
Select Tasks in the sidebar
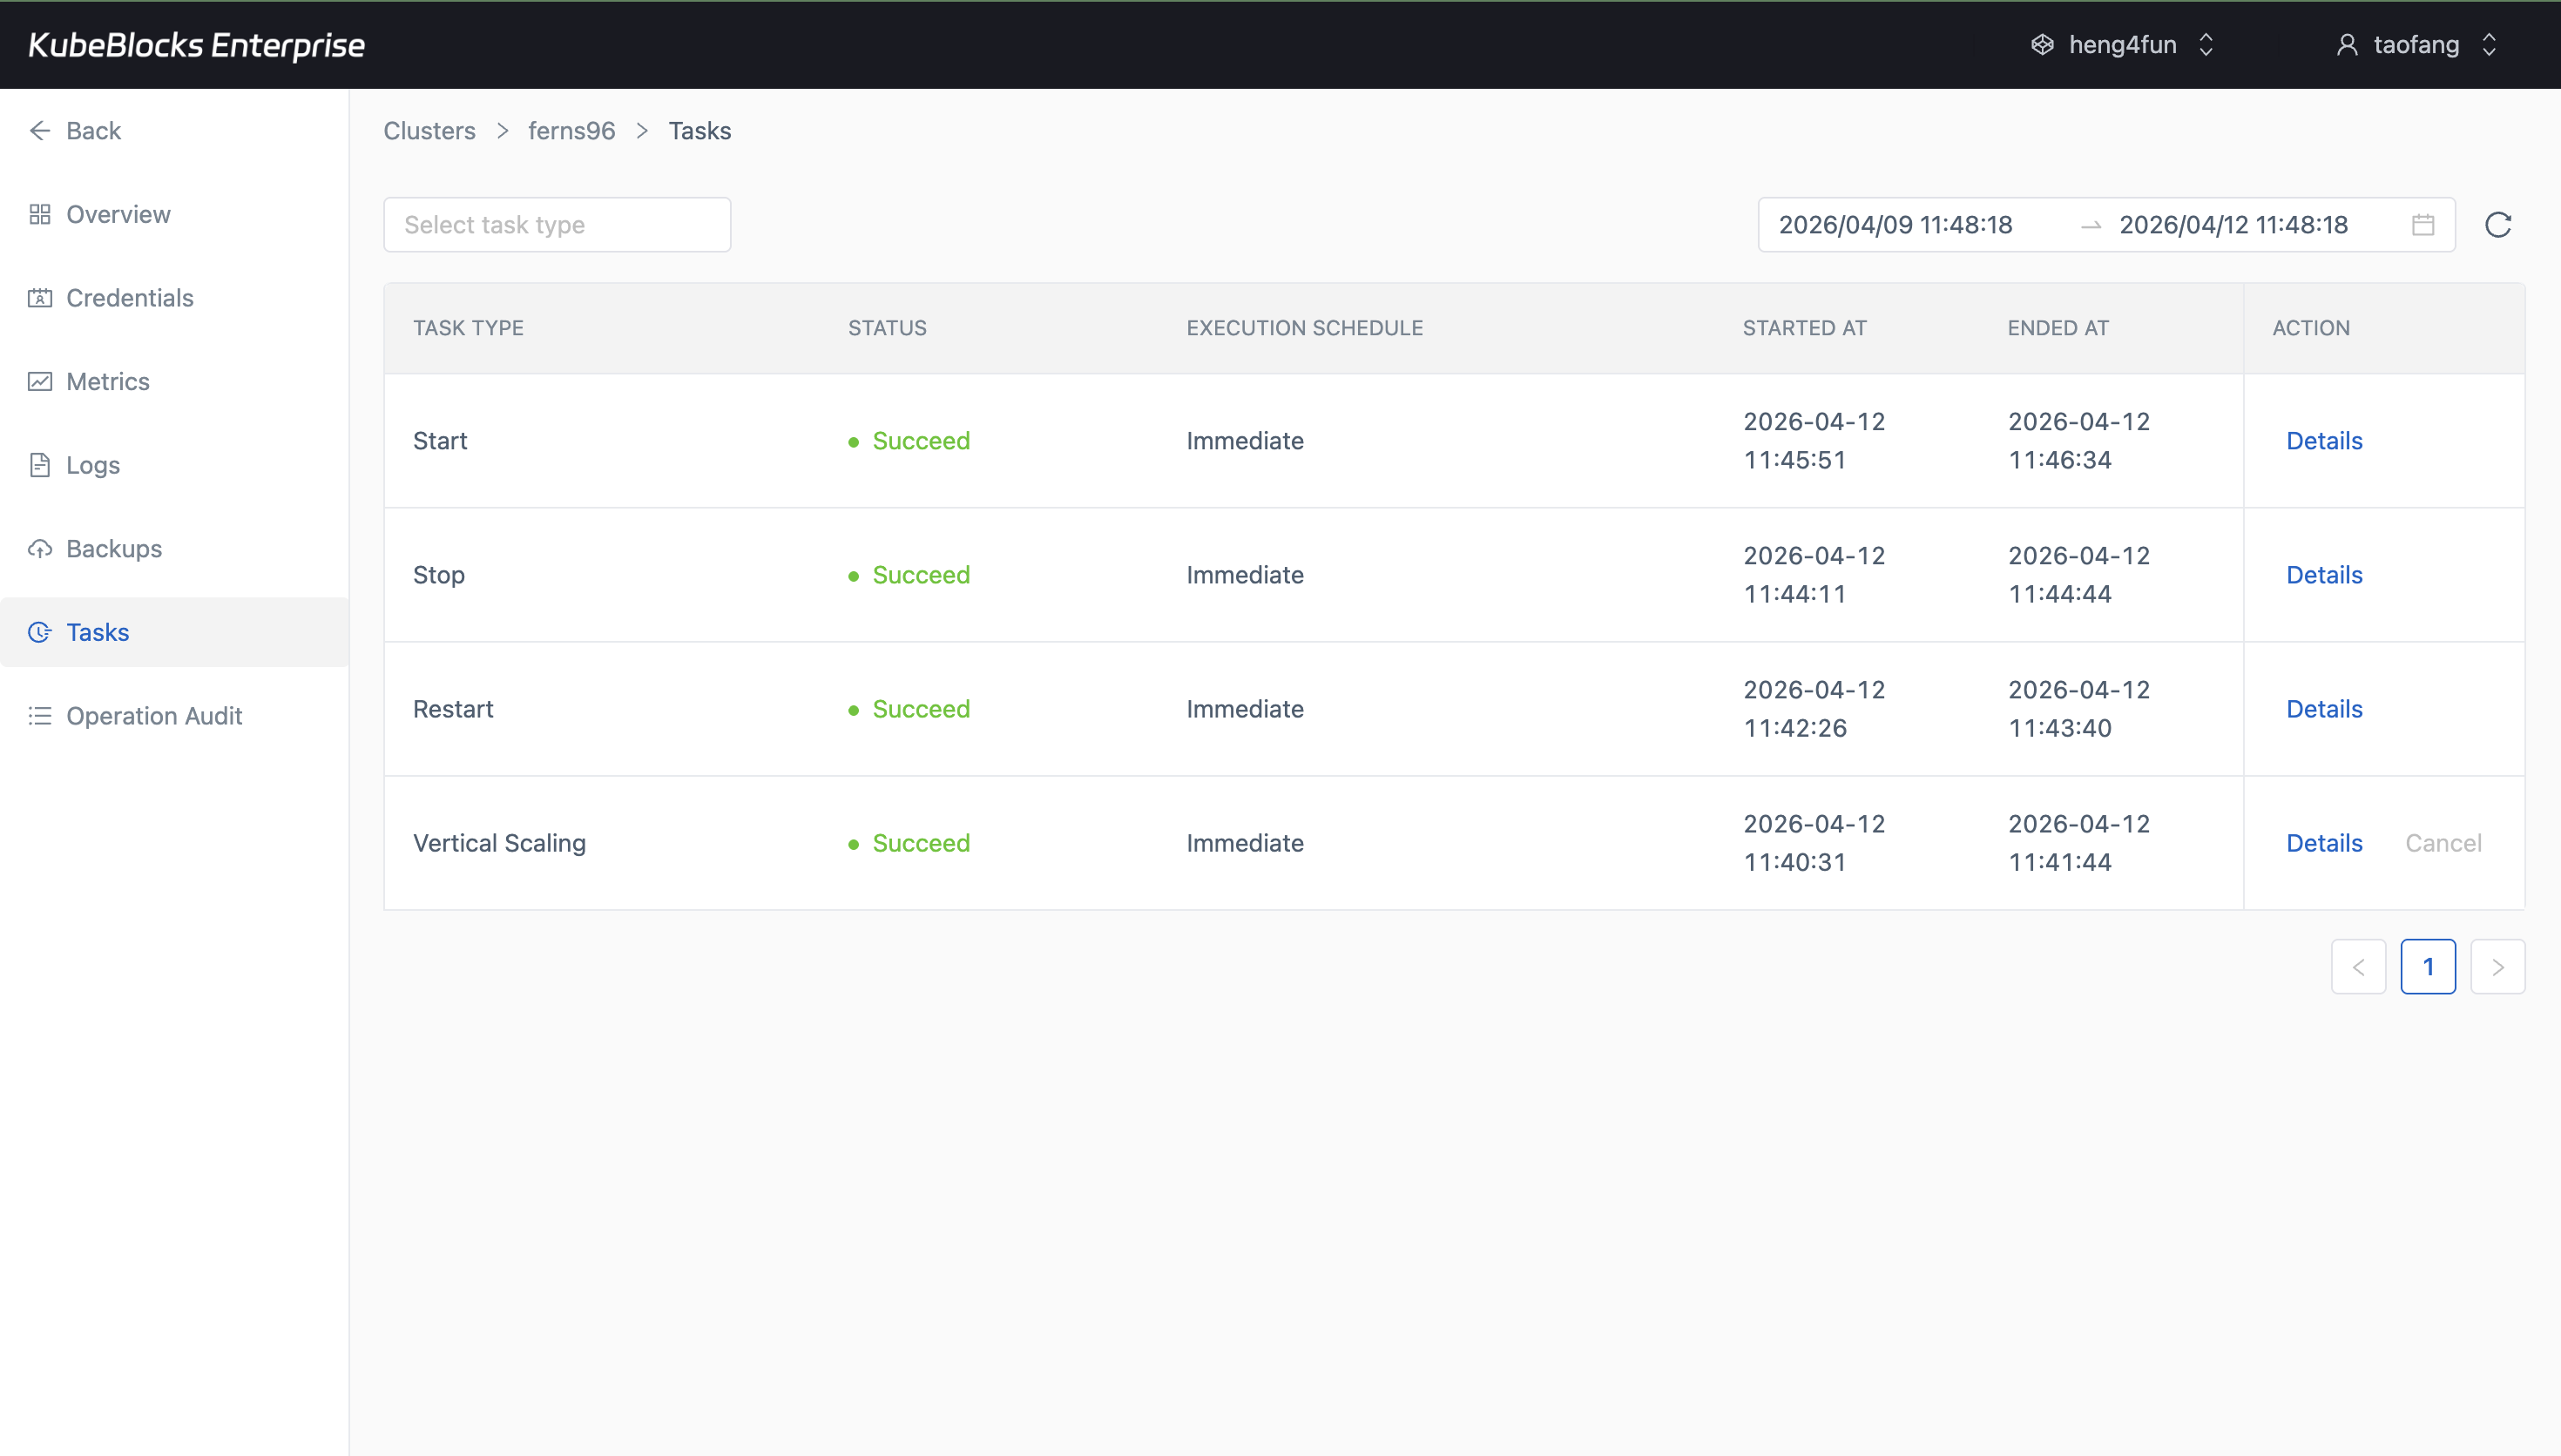click(97, 632)
